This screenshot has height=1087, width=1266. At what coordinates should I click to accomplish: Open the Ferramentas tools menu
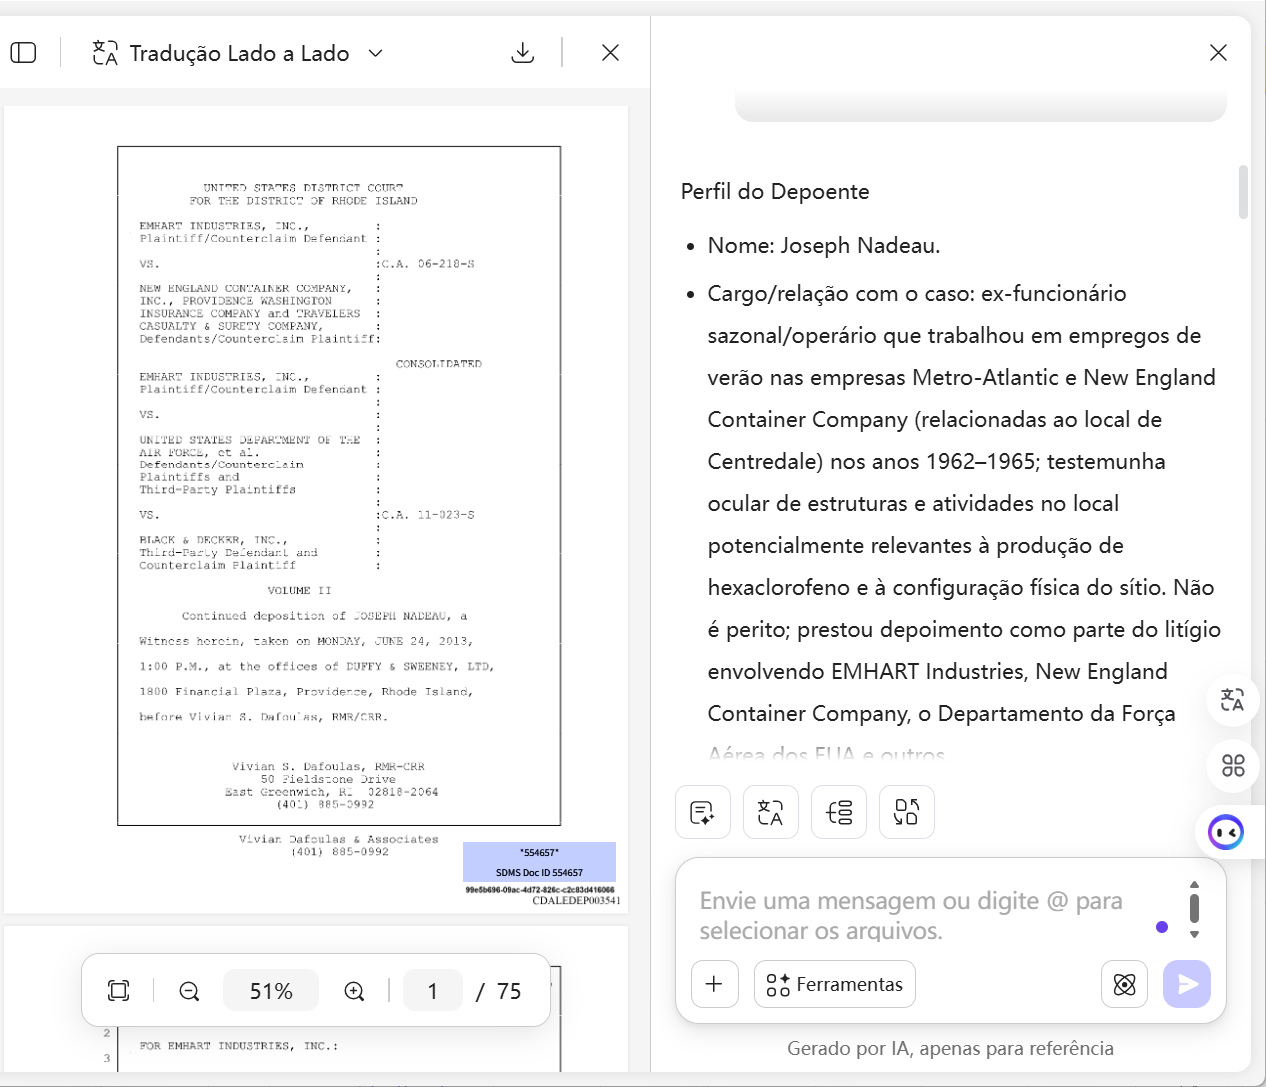835,985
